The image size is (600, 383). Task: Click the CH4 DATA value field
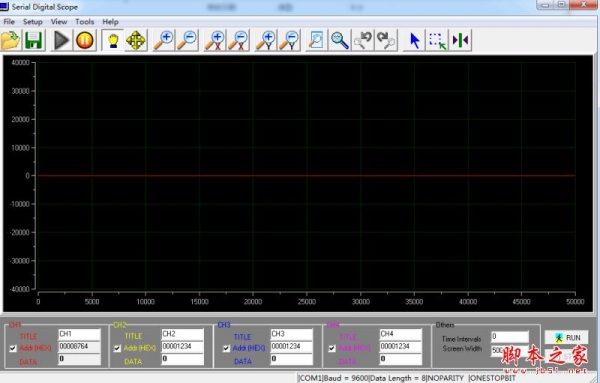(x=401, y=359)
